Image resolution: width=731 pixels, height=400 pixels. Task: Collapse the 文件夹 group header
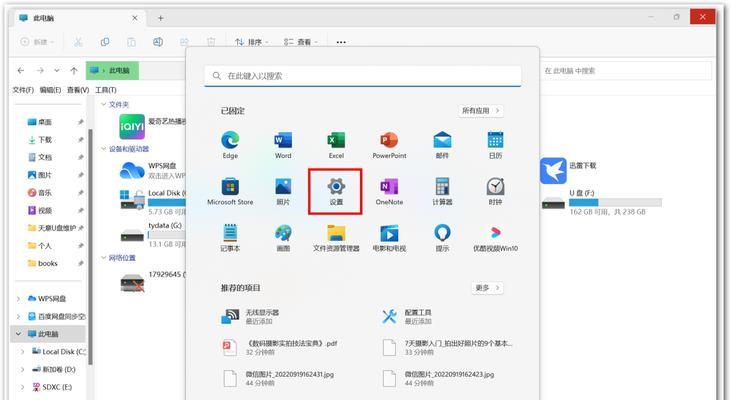point(103,104)
